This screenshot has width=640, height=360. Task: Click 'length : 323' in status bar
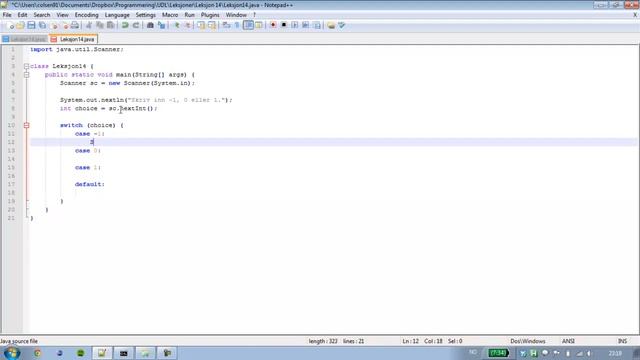pyautogui.click(x=323, y=341)
